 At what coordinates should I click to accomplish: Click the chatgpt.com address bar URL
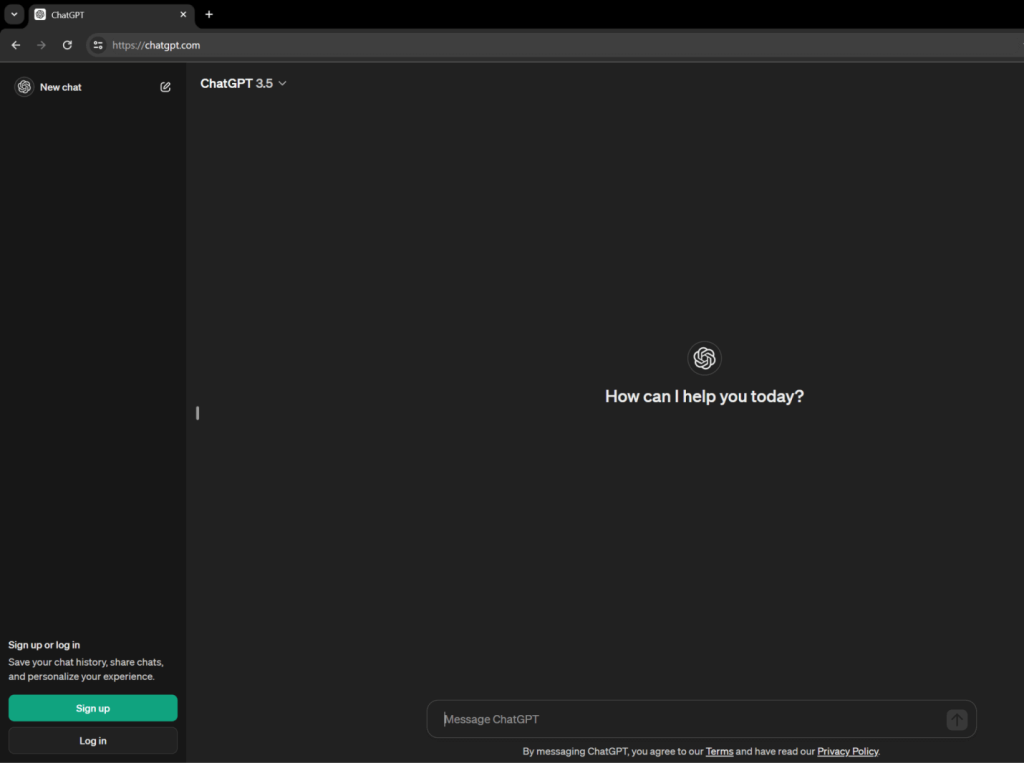[x=156, y=45]
